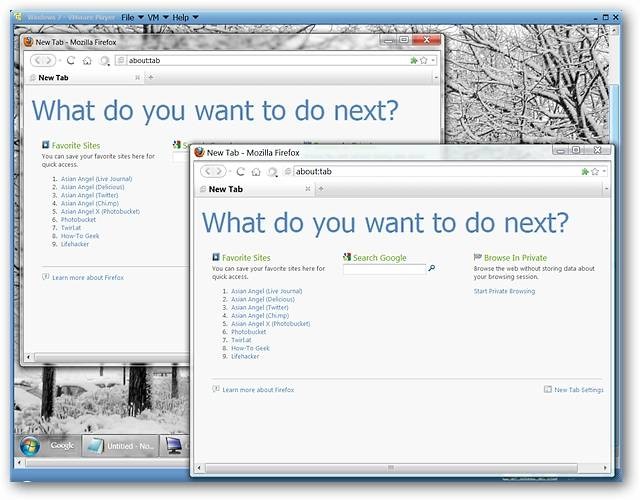Image resolution: width=640 pixels, height=500 pixels.
Task: Open Asian Angel (Twitter) link in front window
Action: click(x=260, y=307)
